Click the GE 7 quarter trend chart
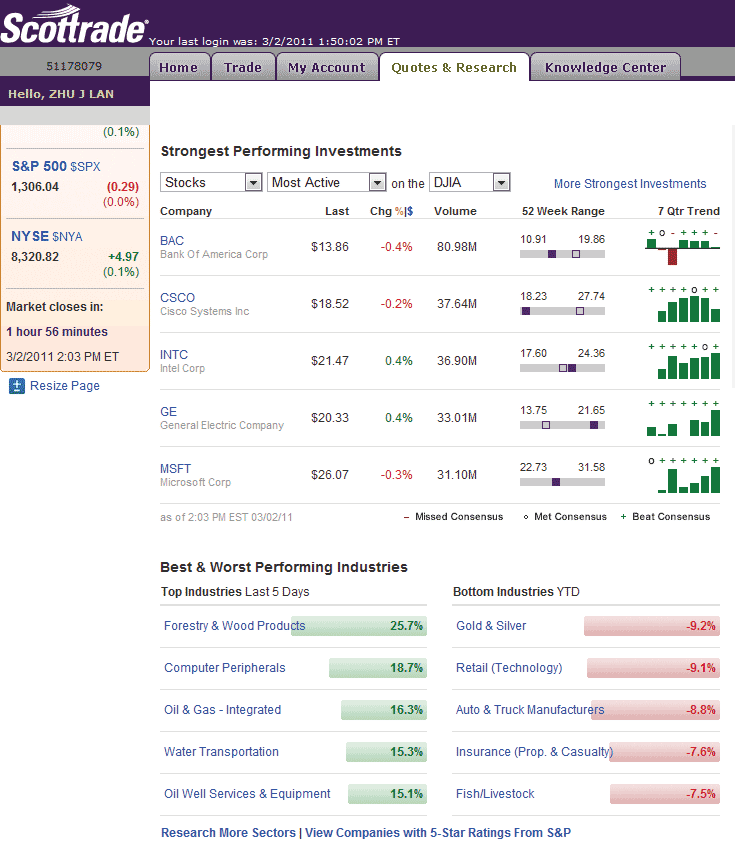 [x=683, y=418]
